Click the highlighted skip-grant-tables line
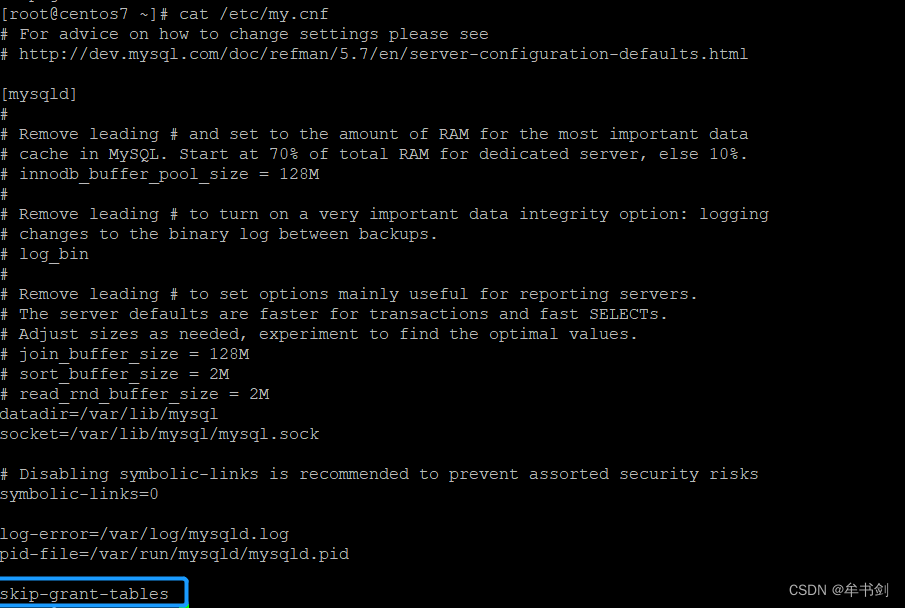905x608 pixels. point(85,594)
